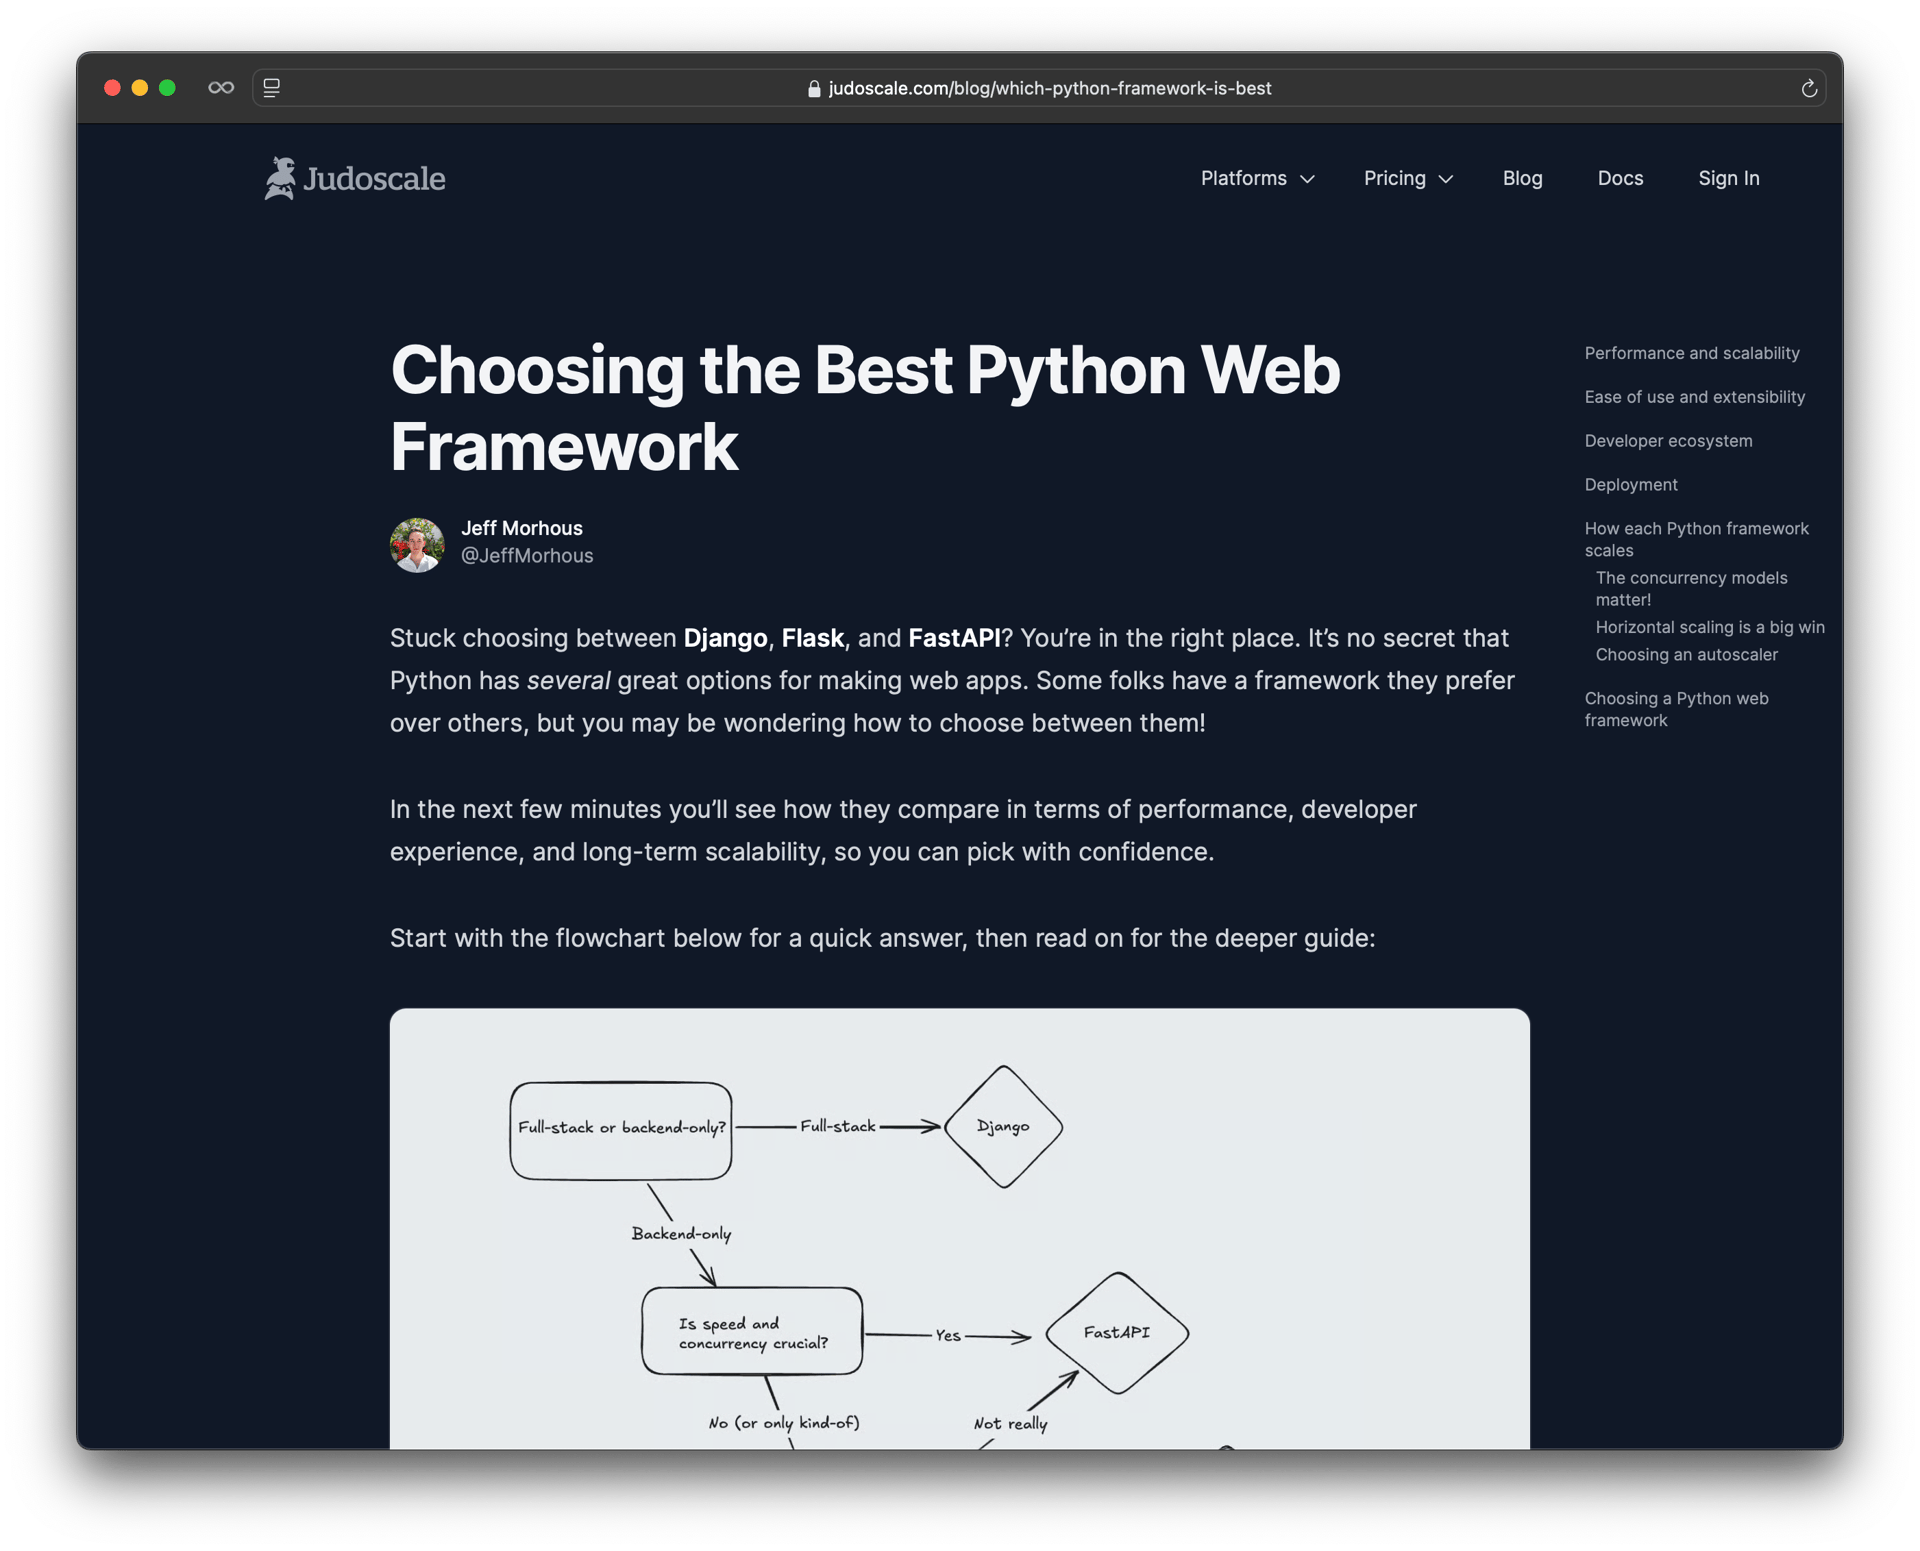
Task: Open the @JeffMorhous handle link
Action: tap(526, 555)
